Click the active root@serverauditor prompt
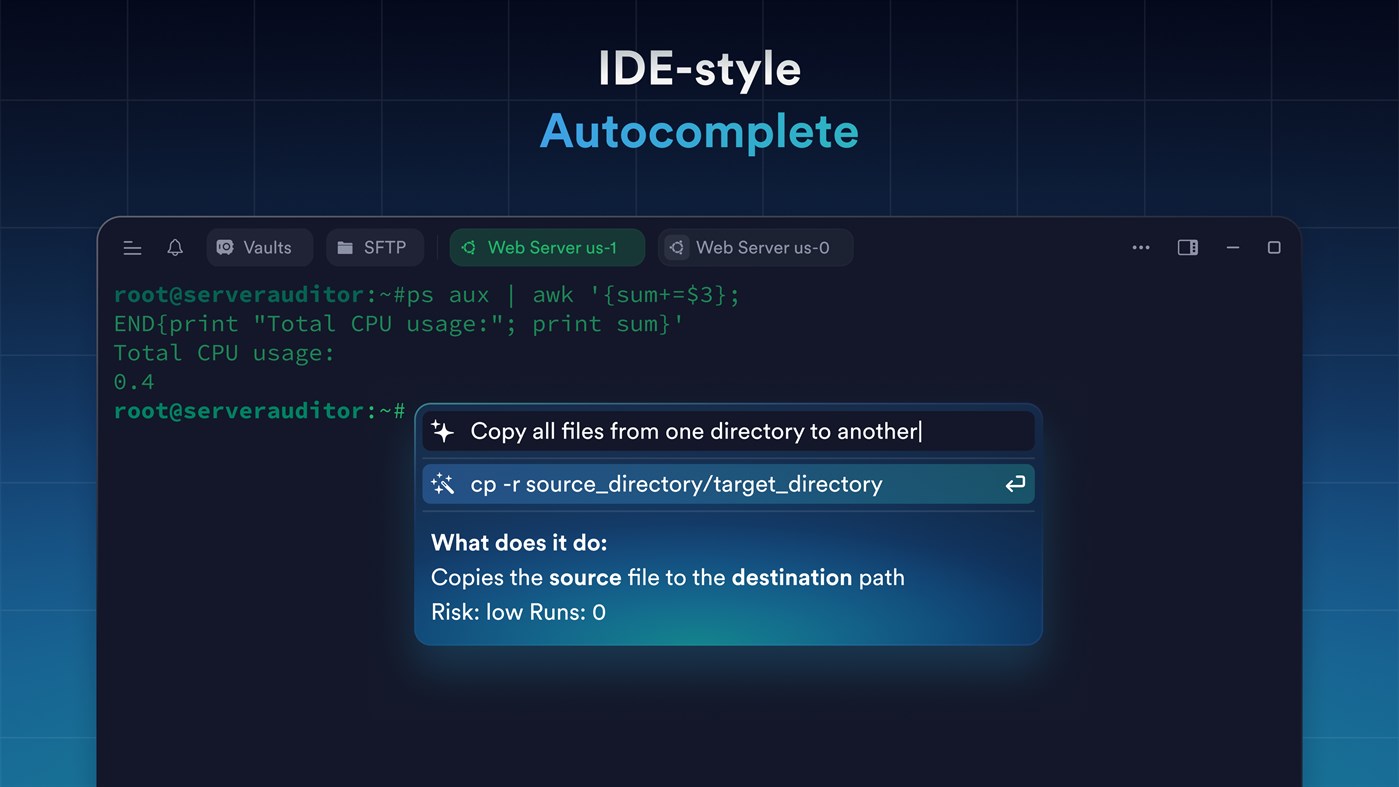The image size is (1399, 787). 259,411
